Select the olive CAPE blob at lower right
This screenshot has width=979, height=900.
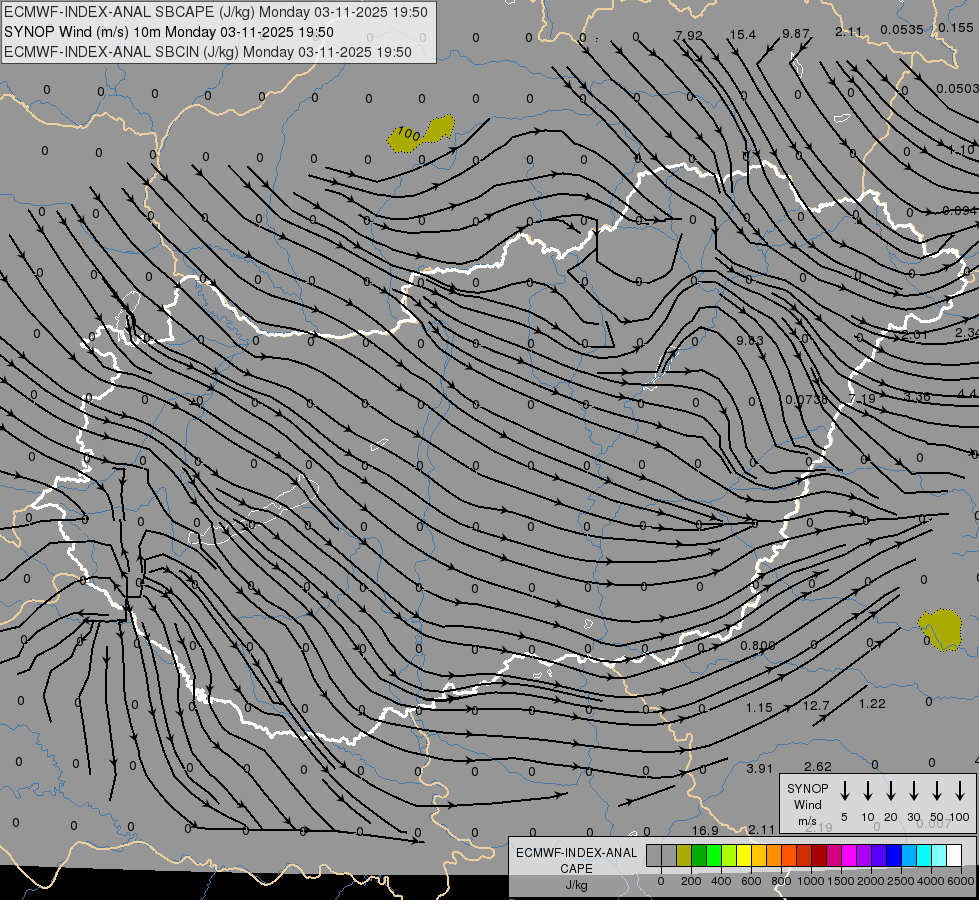pos(940,630)
